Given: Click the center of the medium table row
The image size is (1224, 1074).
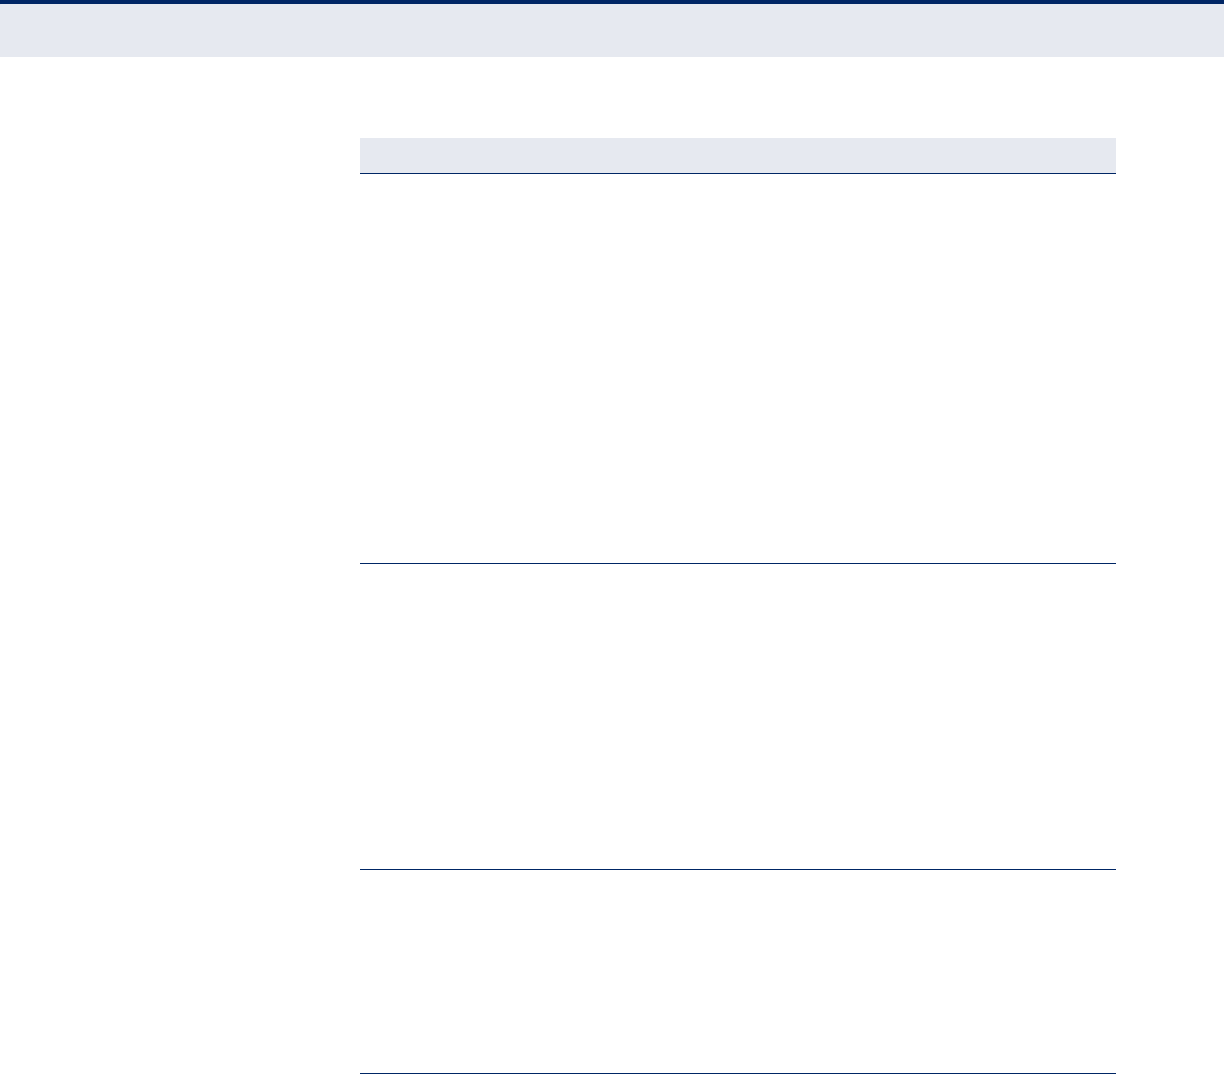Looking at the screenshot, I should point(737,717).
